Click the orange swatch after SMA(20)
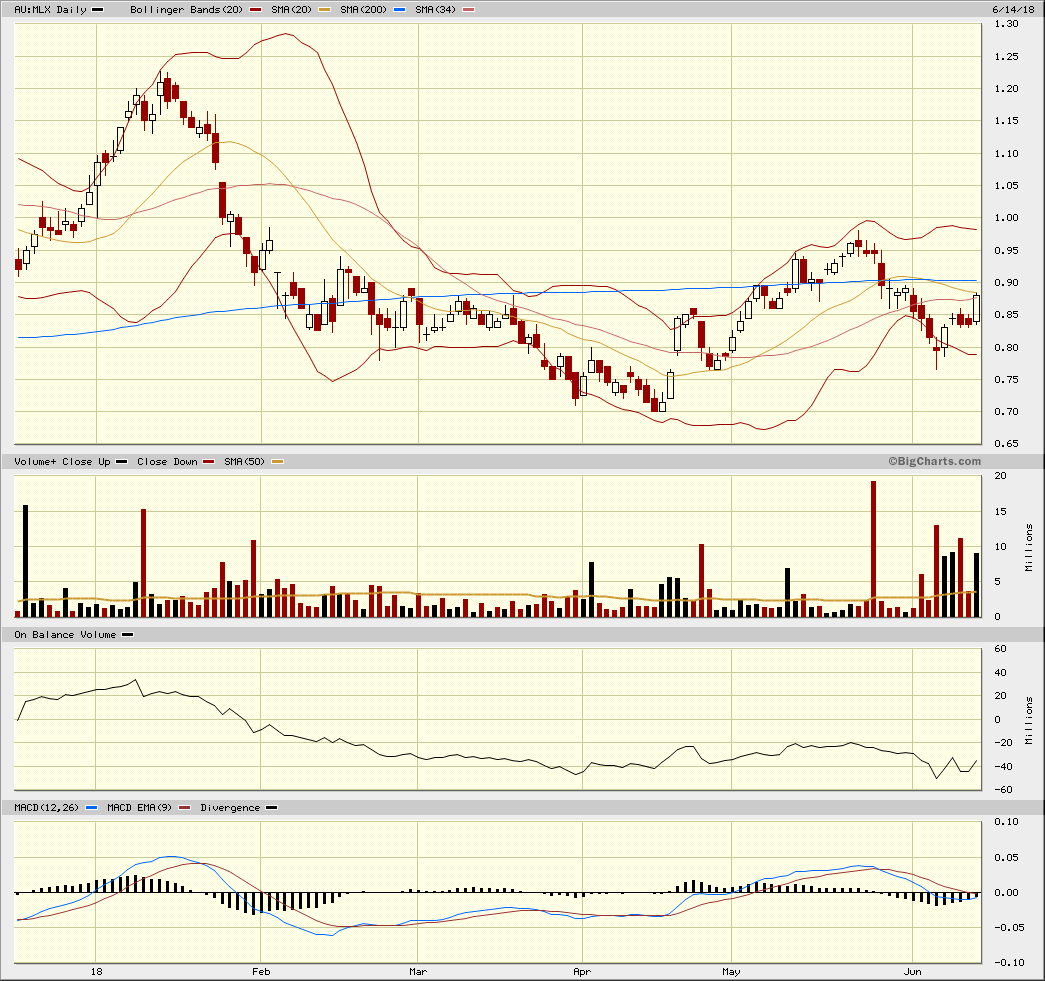This screenshot has width=1045, height=981. [x=323, y=9]
